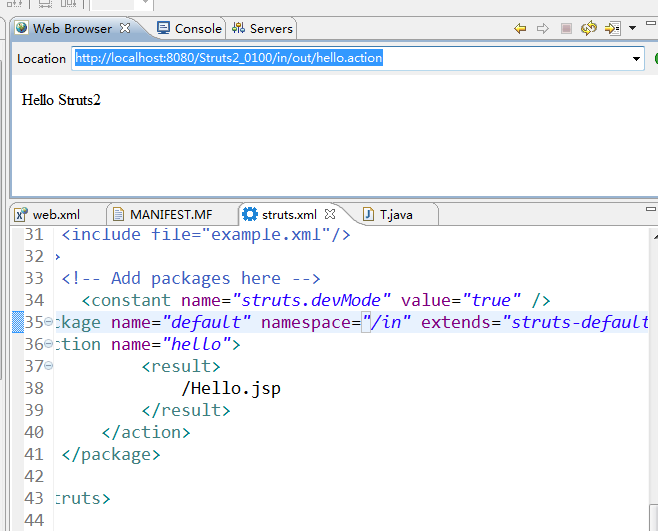Screen dimensions: 658x531
Task: Click the T.java file icon
Action: [x=368, y=214]
